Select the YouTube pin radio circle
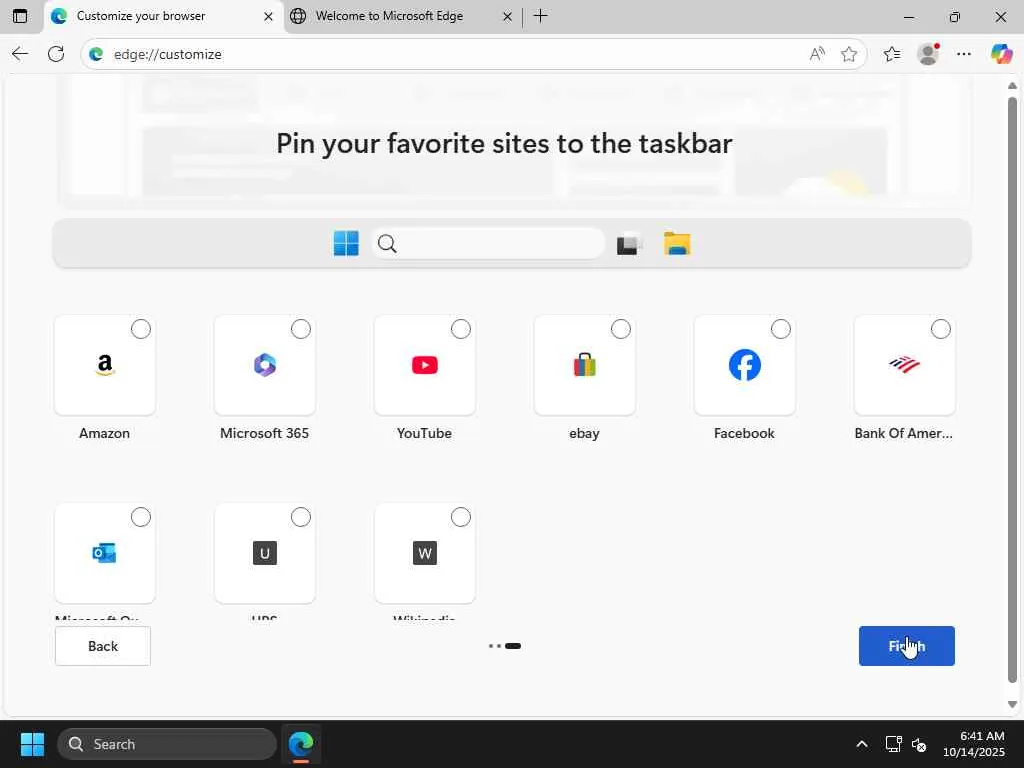 click(460, 329)
